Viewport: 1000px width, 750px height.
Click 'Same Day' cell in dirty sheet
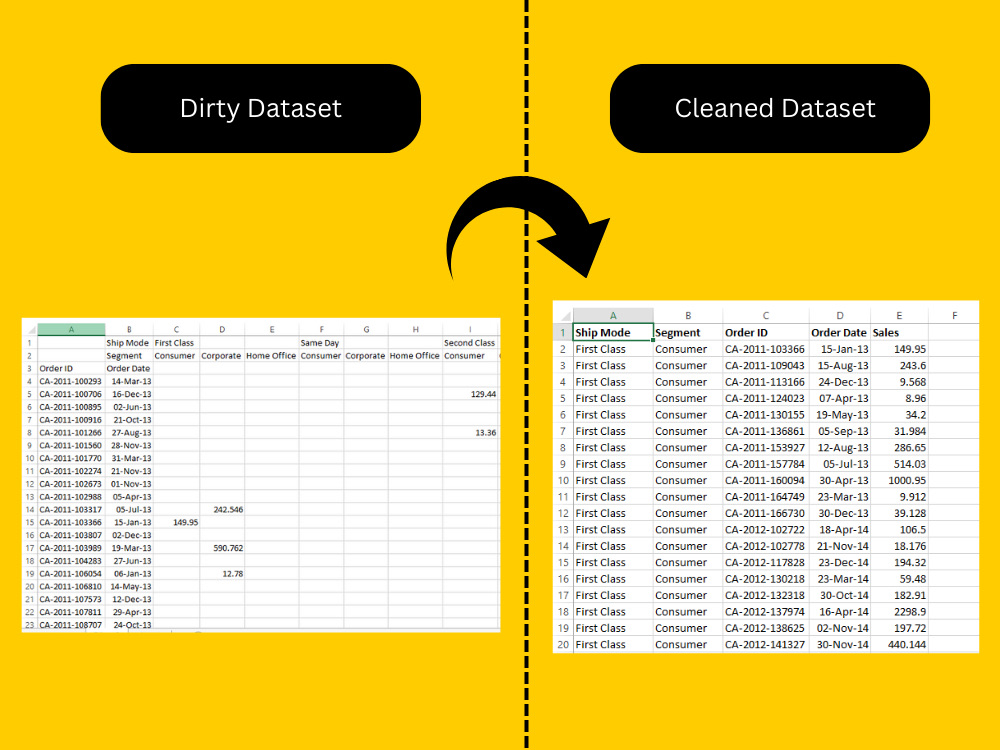tap(321, 342)
